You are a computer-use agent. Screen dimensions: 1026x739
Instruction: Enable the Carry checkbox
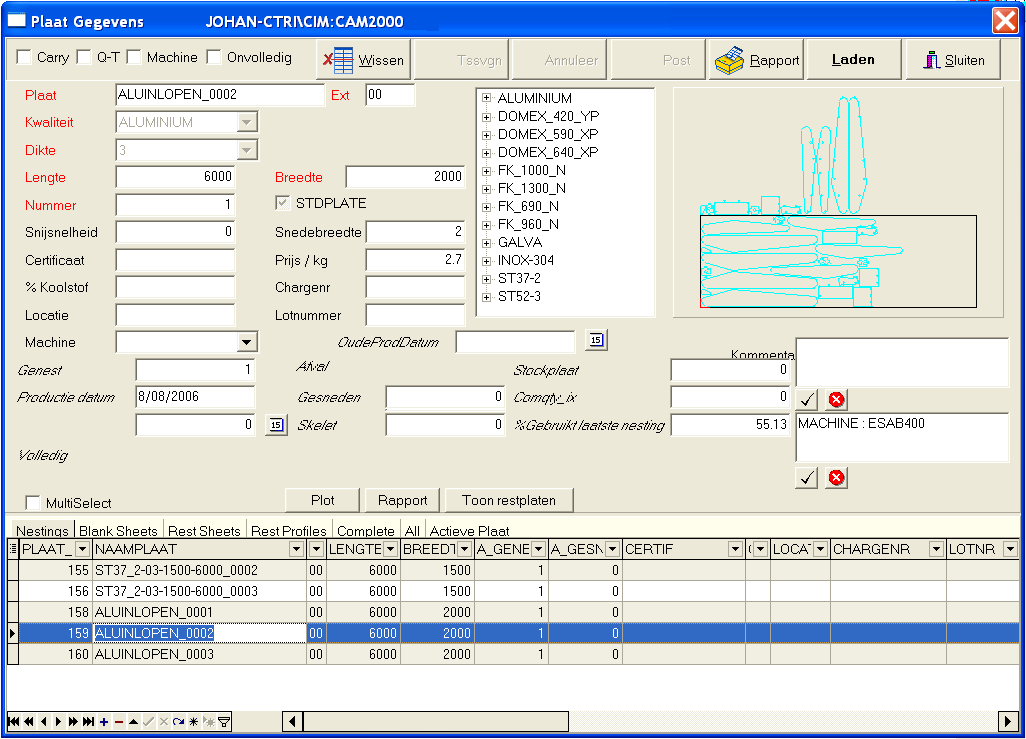(24, 57)
